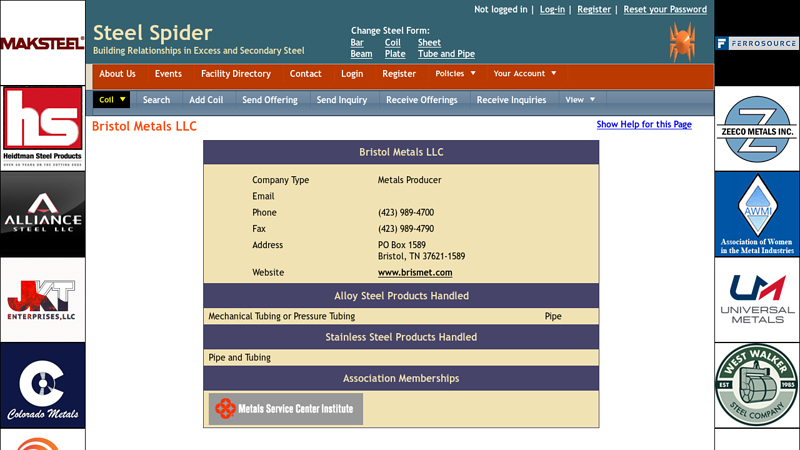Open the Heidtman Steel Products logo
The height and width of the screenshot is (450, 800).
pyautogui.click(x=43, y=128)
